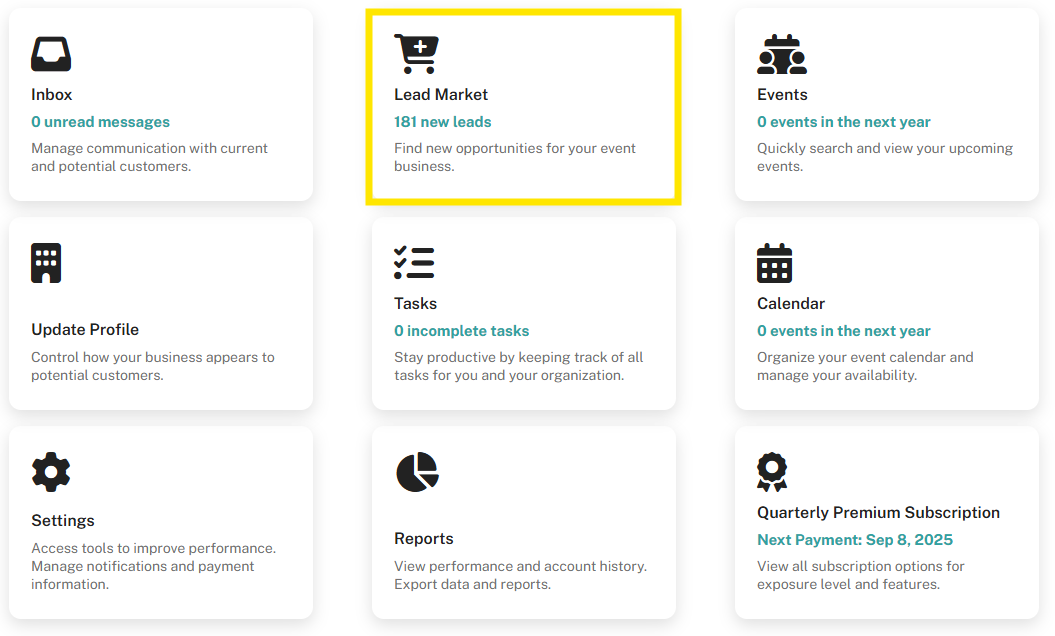Click the Update Profile building icon
This screenshot has width=1055, height=636.
46,263
